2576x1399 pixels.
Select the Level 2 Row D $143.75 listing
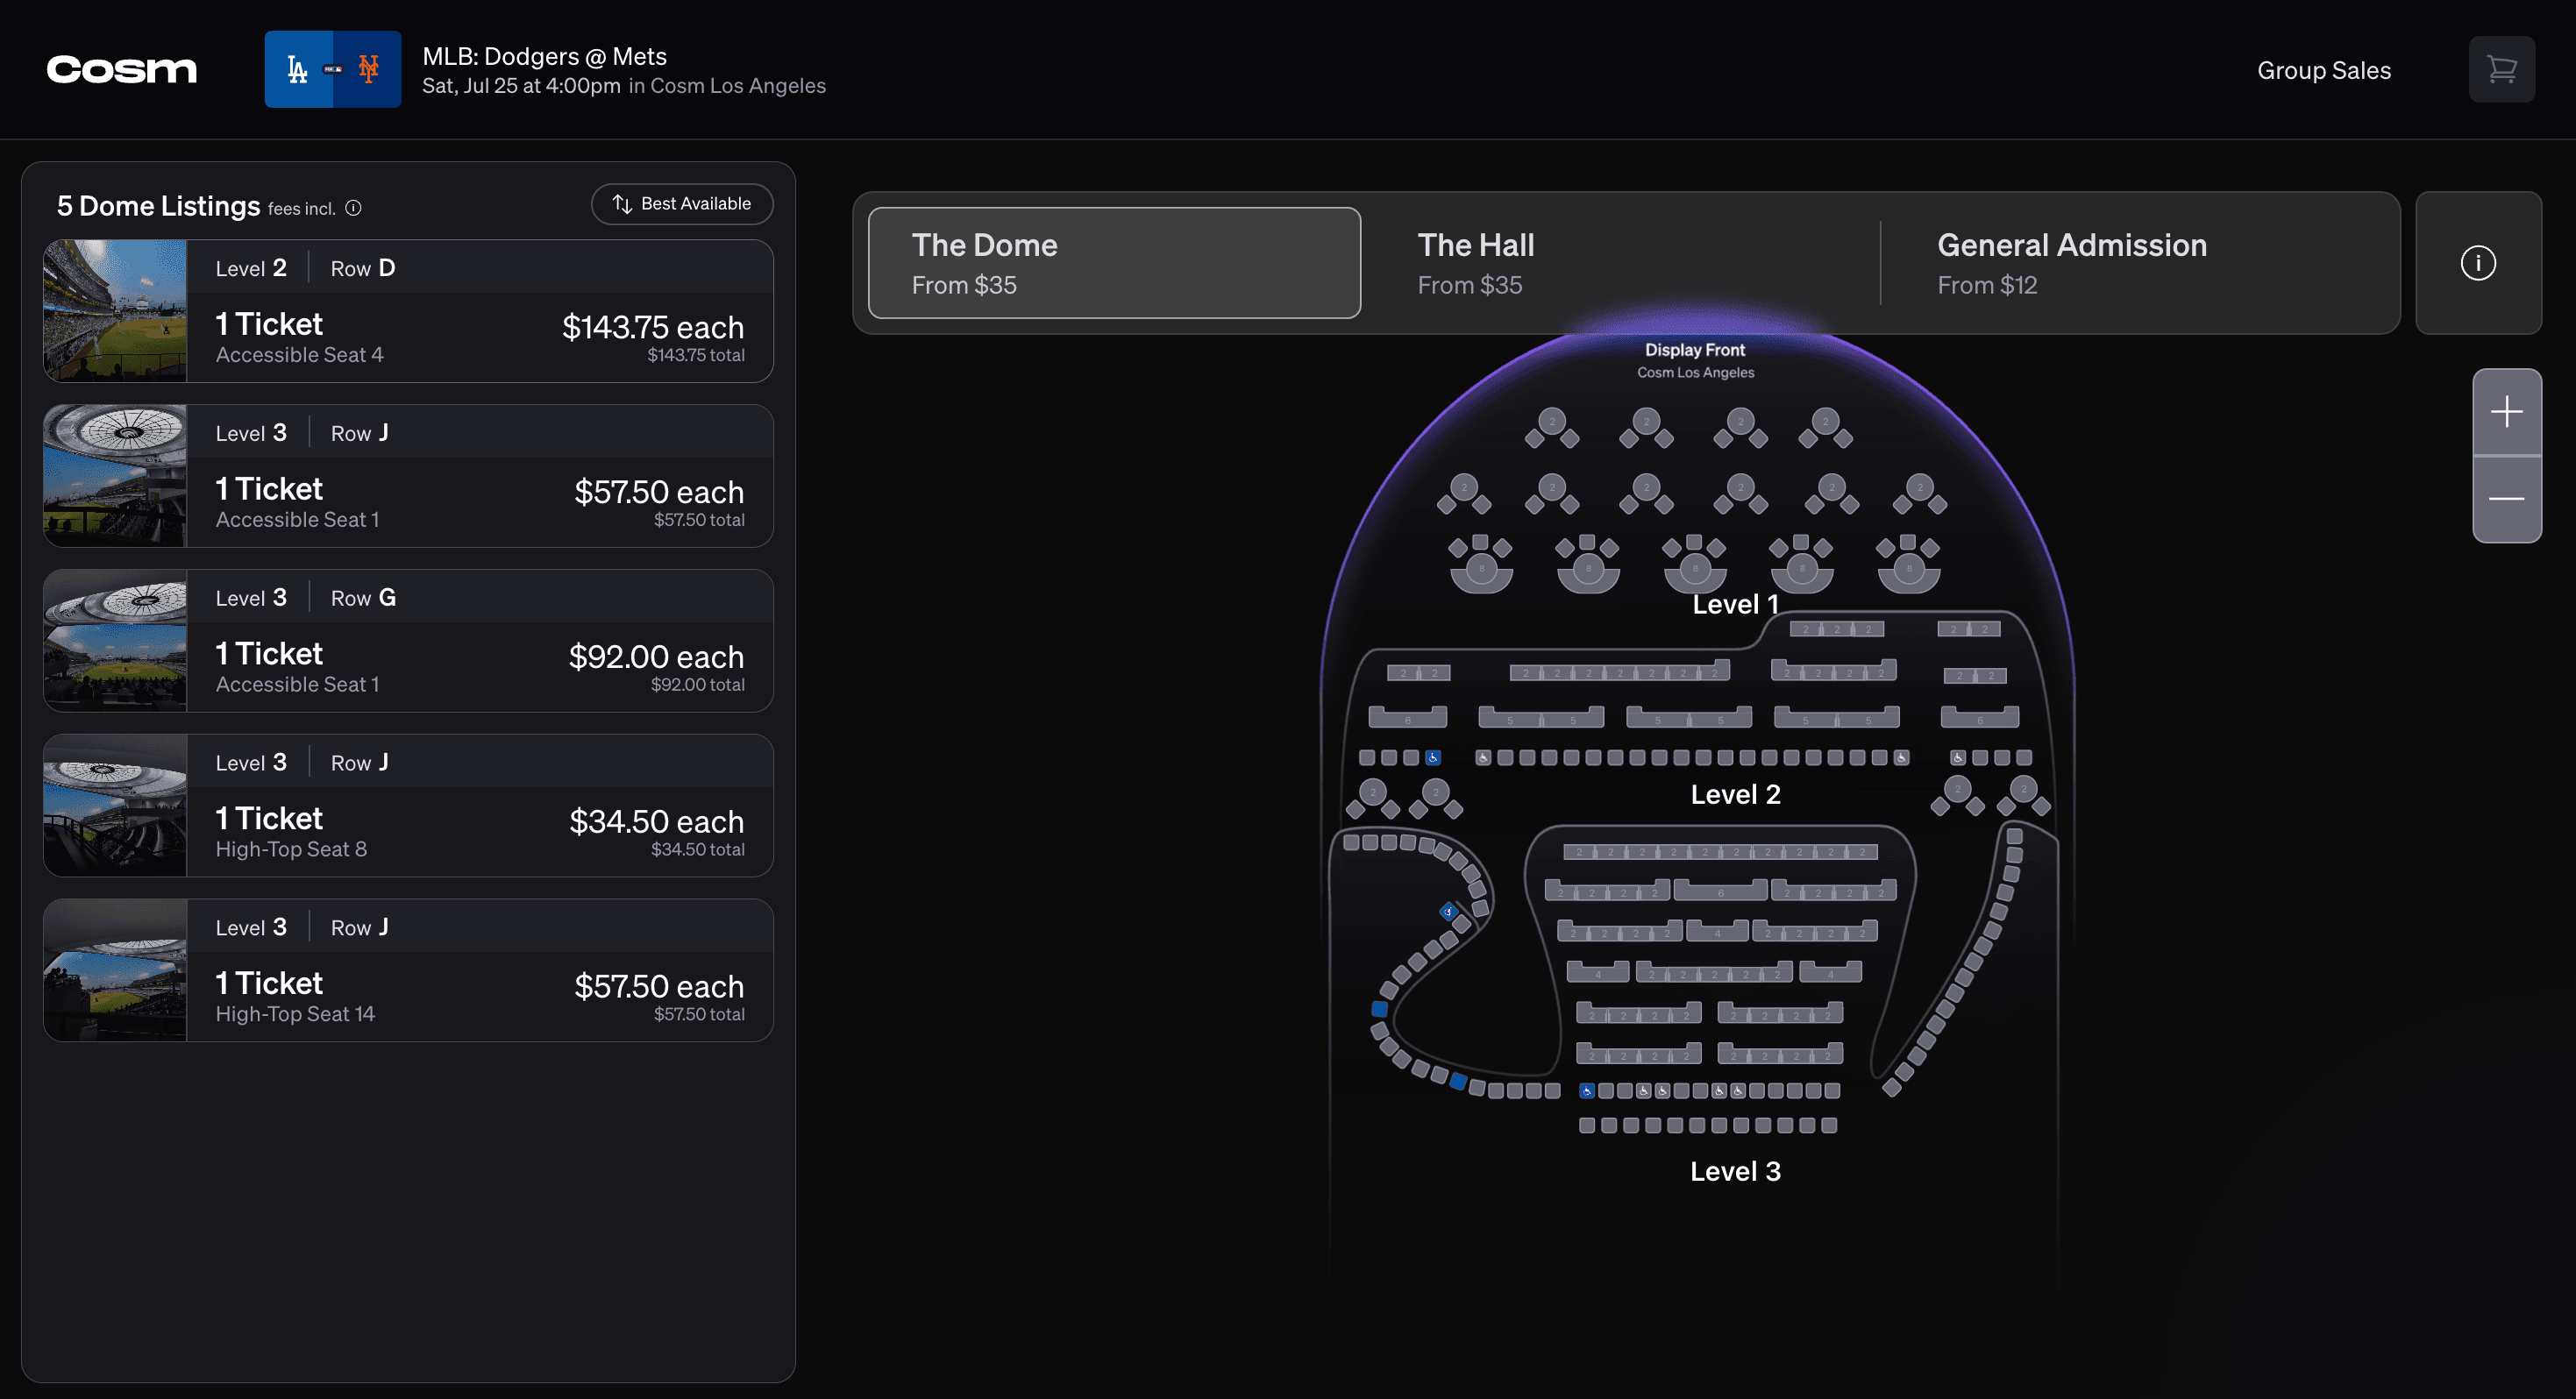tap(408, 311)
